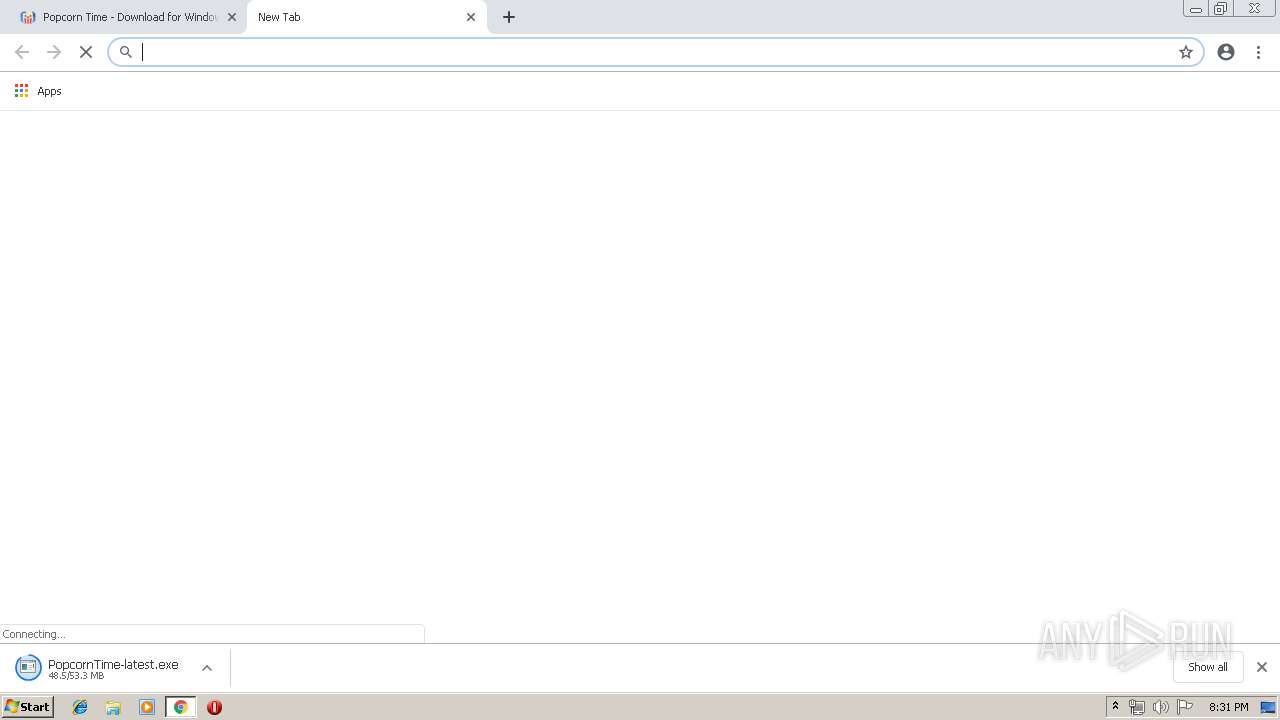Open a new tab with plus button
Screen dimensions: 1280x720
pos(509,17)
